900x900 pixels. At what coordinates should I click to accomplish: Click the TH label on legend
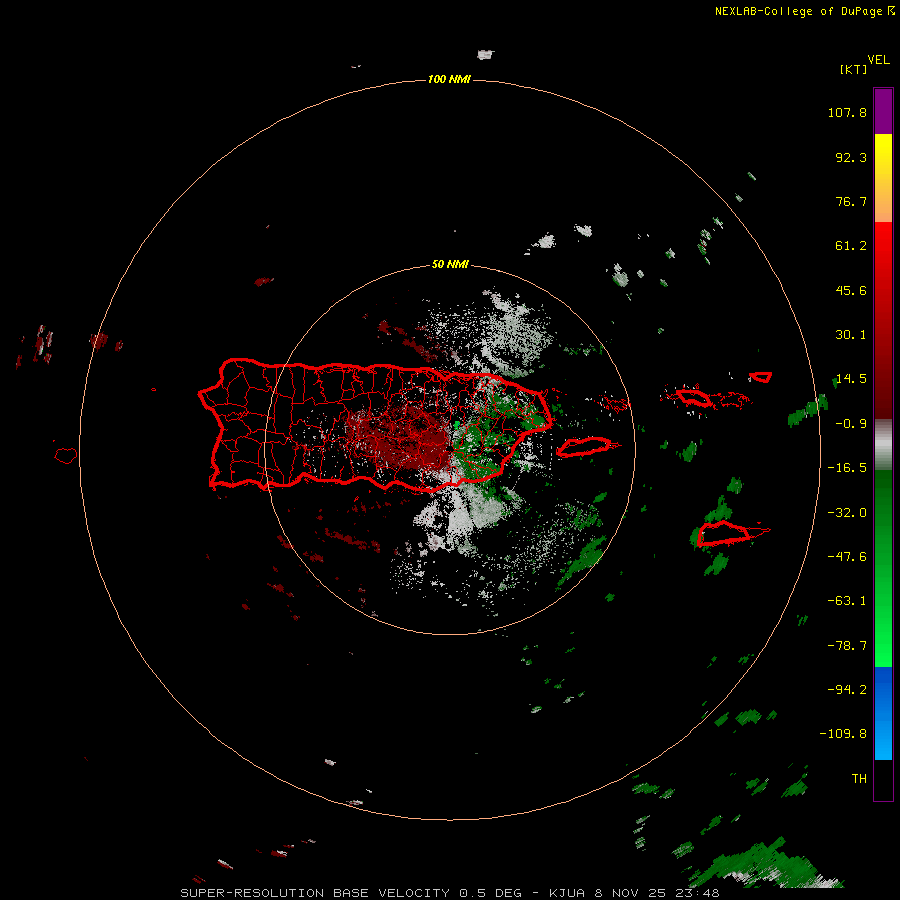point(859,779)
